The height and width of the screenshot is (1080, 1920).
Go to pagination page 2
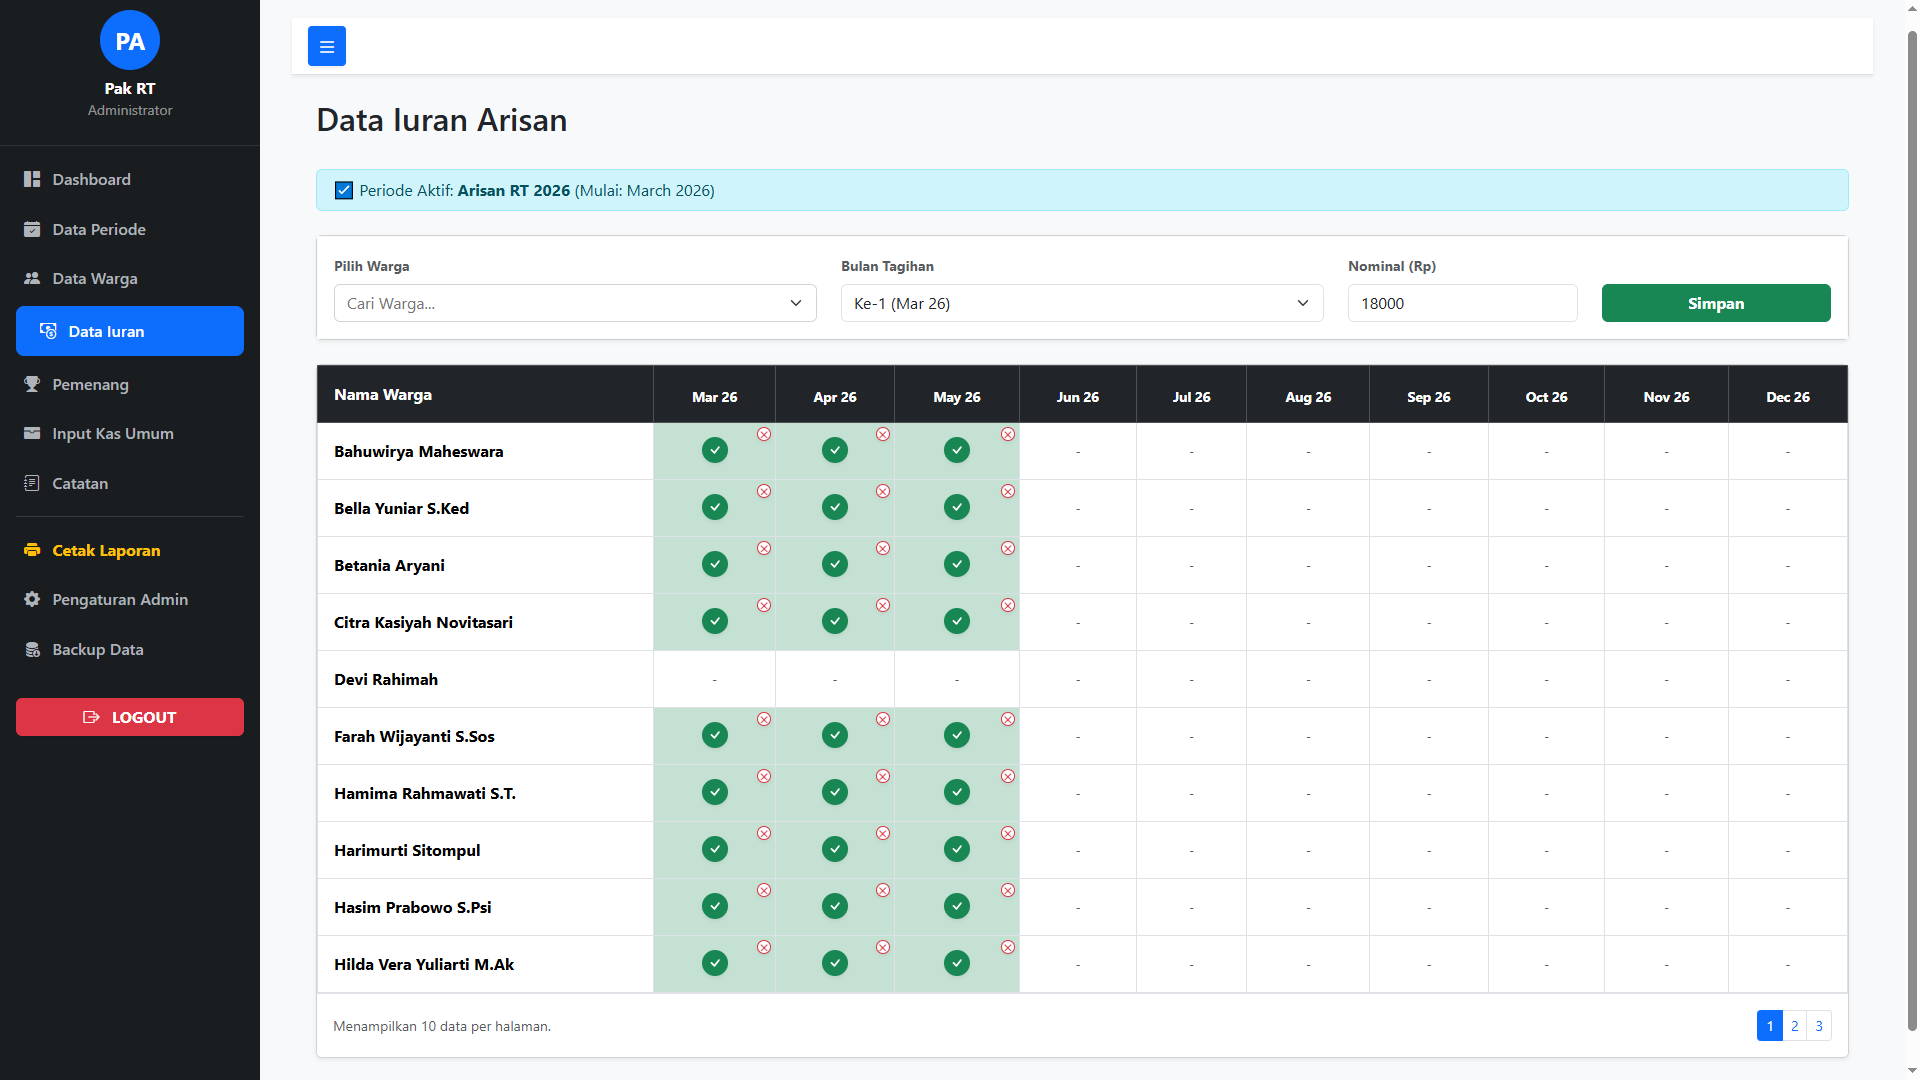[1795, 1026]
